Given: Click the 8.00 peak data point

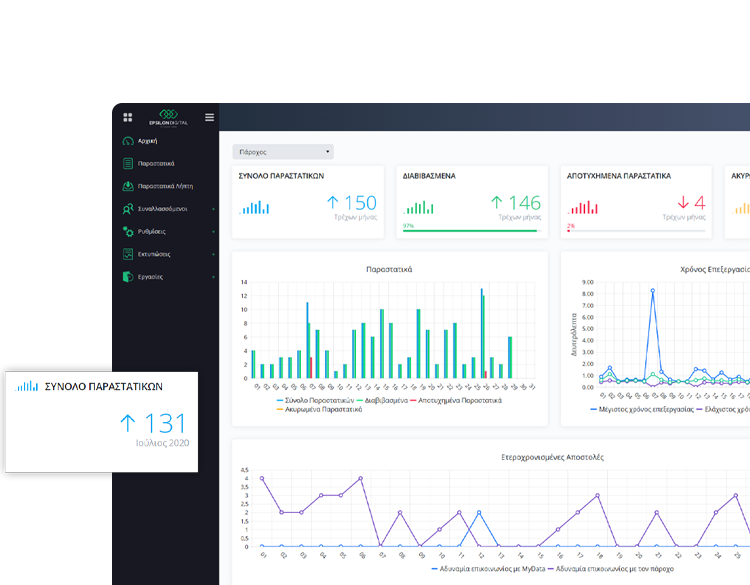Looking at the screenshot, I should pos(652,290).
